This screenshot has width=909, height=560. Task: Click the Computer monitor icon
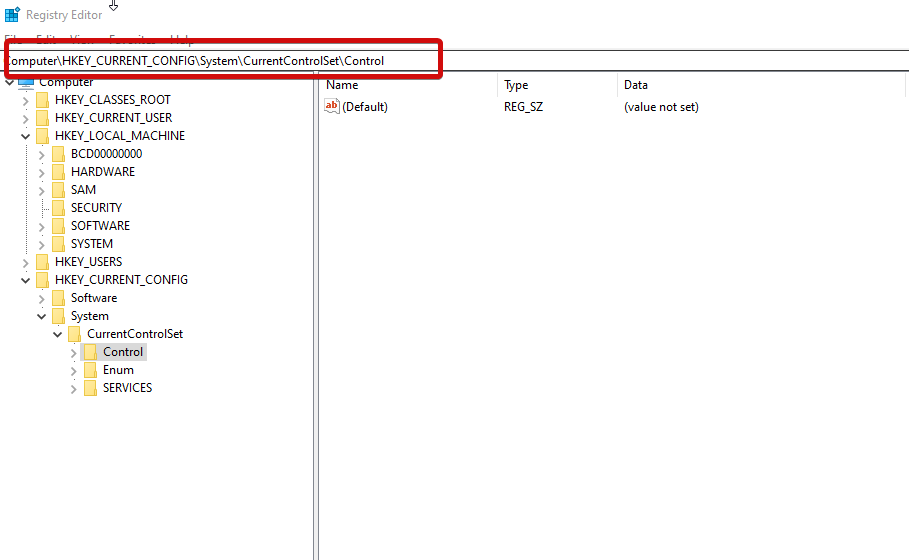coord(26,82)
